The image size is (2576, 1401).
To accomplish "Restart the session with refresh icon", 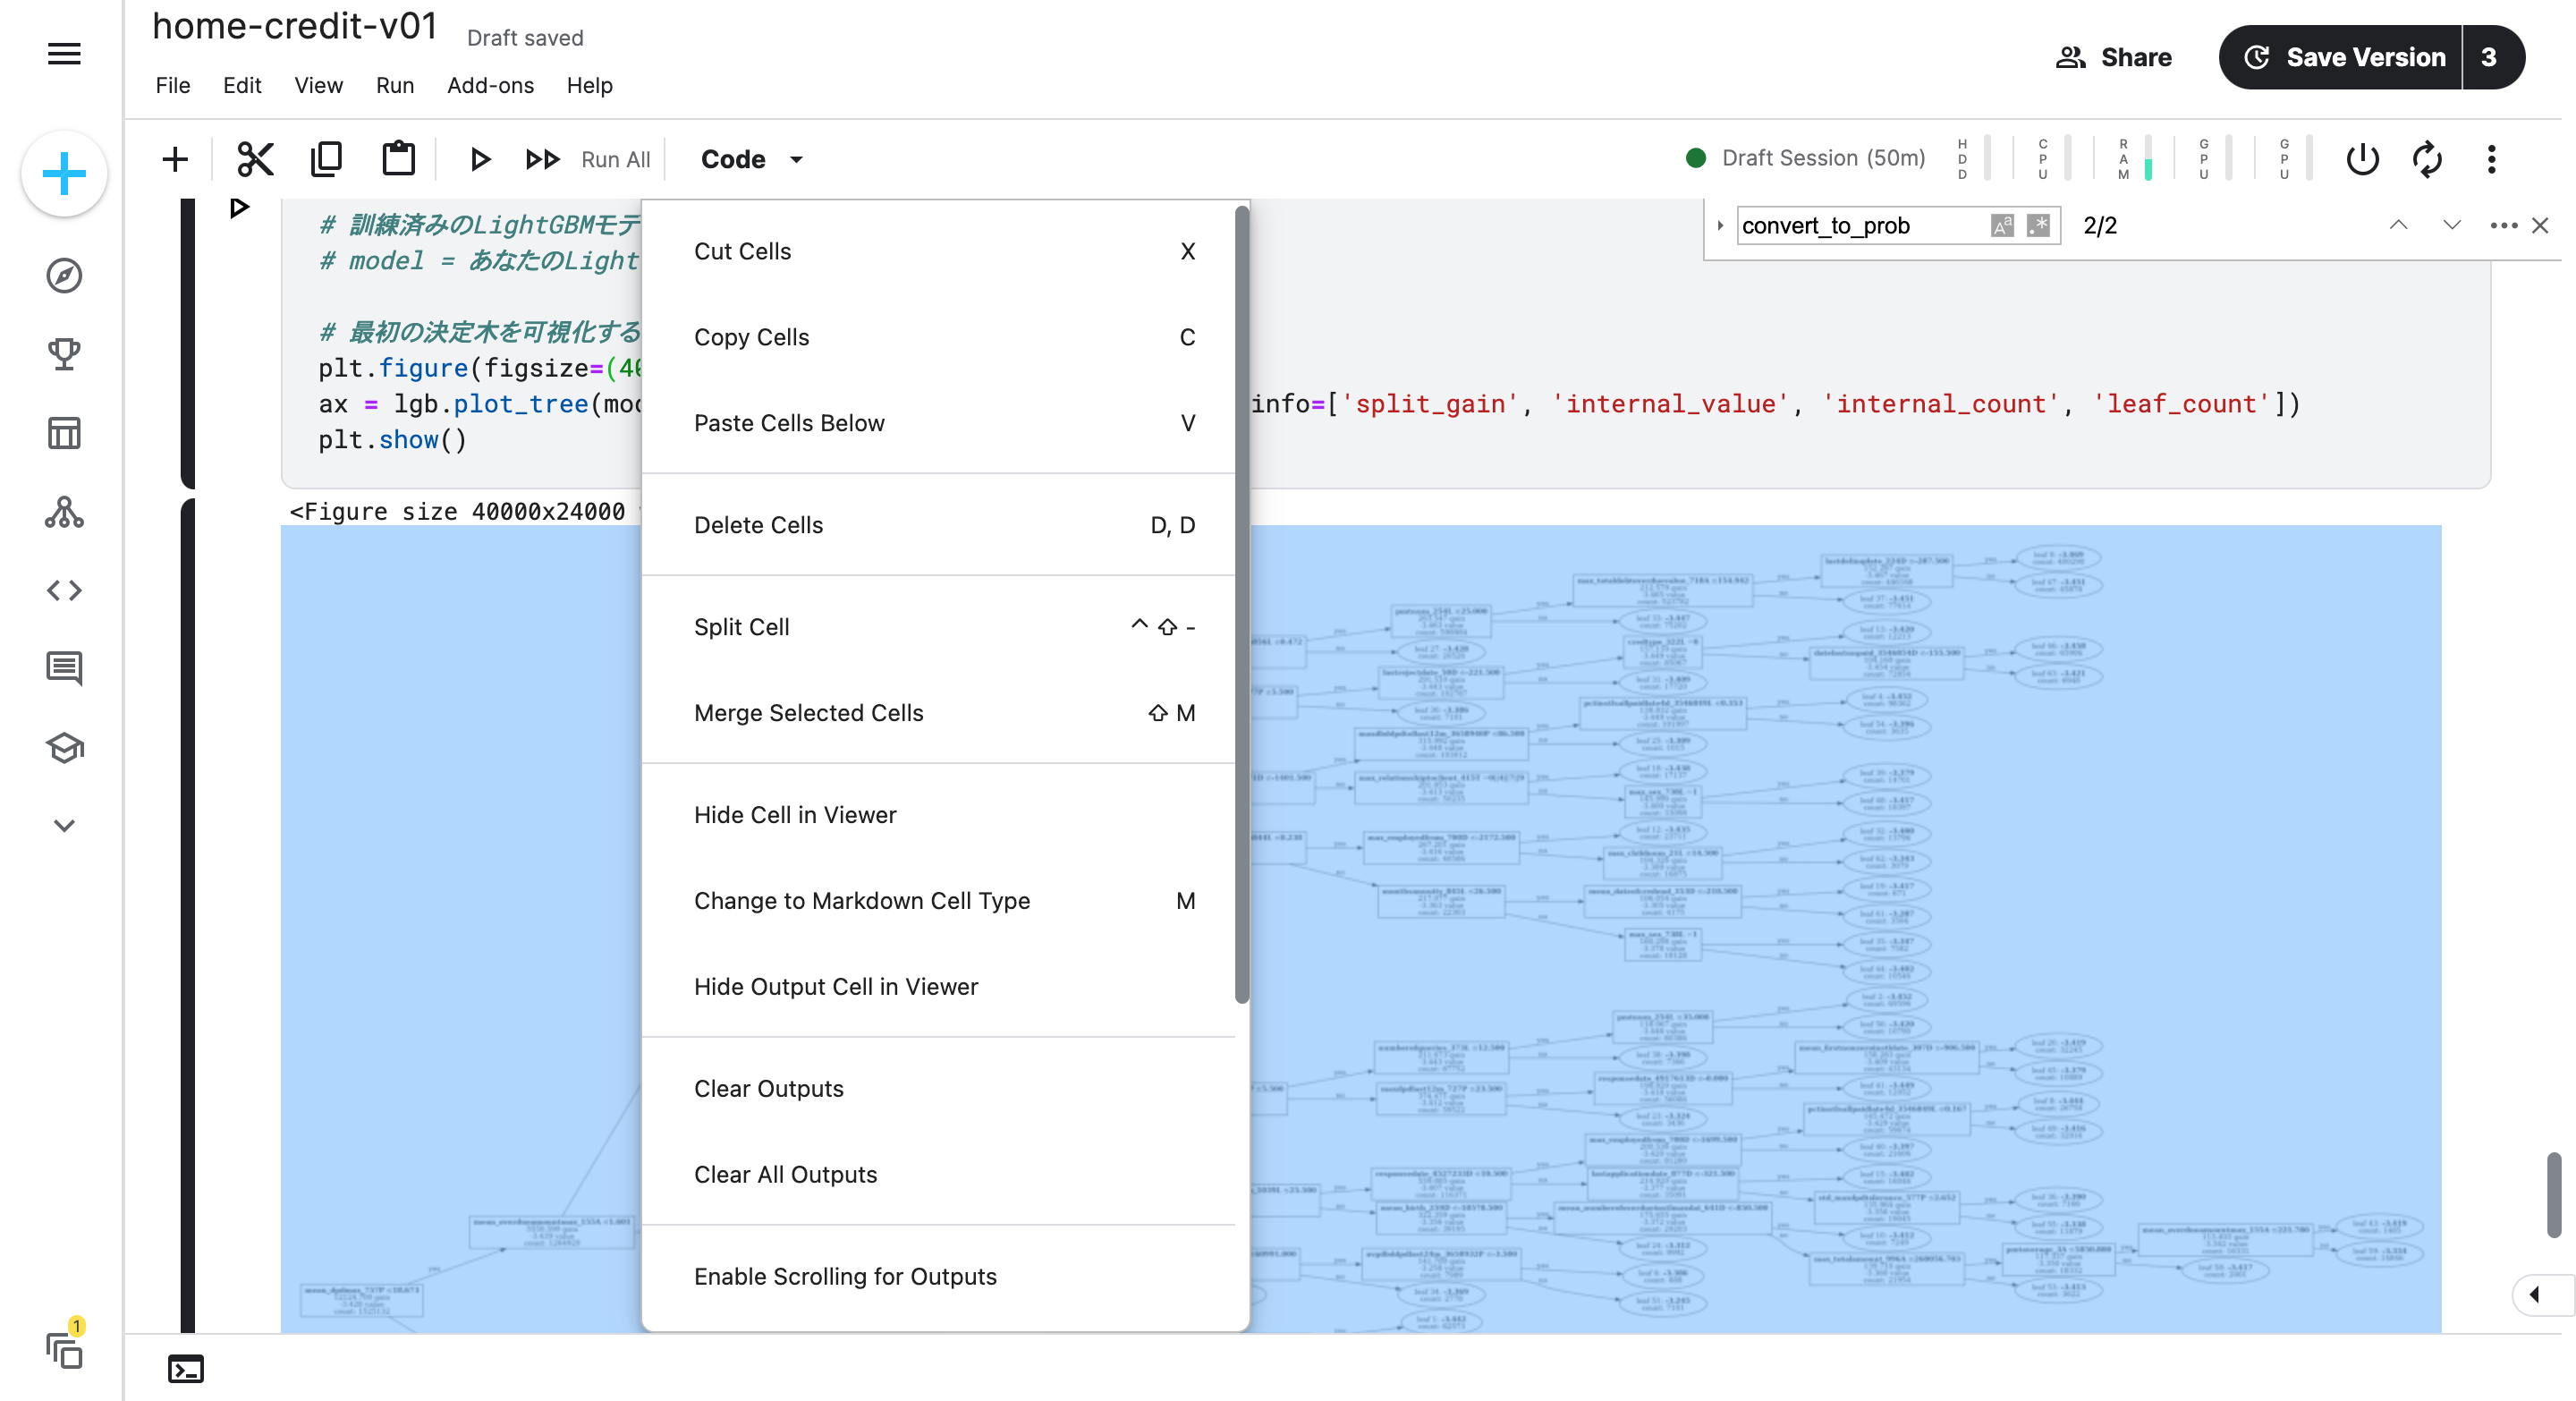I will [x=2427, y=159].
